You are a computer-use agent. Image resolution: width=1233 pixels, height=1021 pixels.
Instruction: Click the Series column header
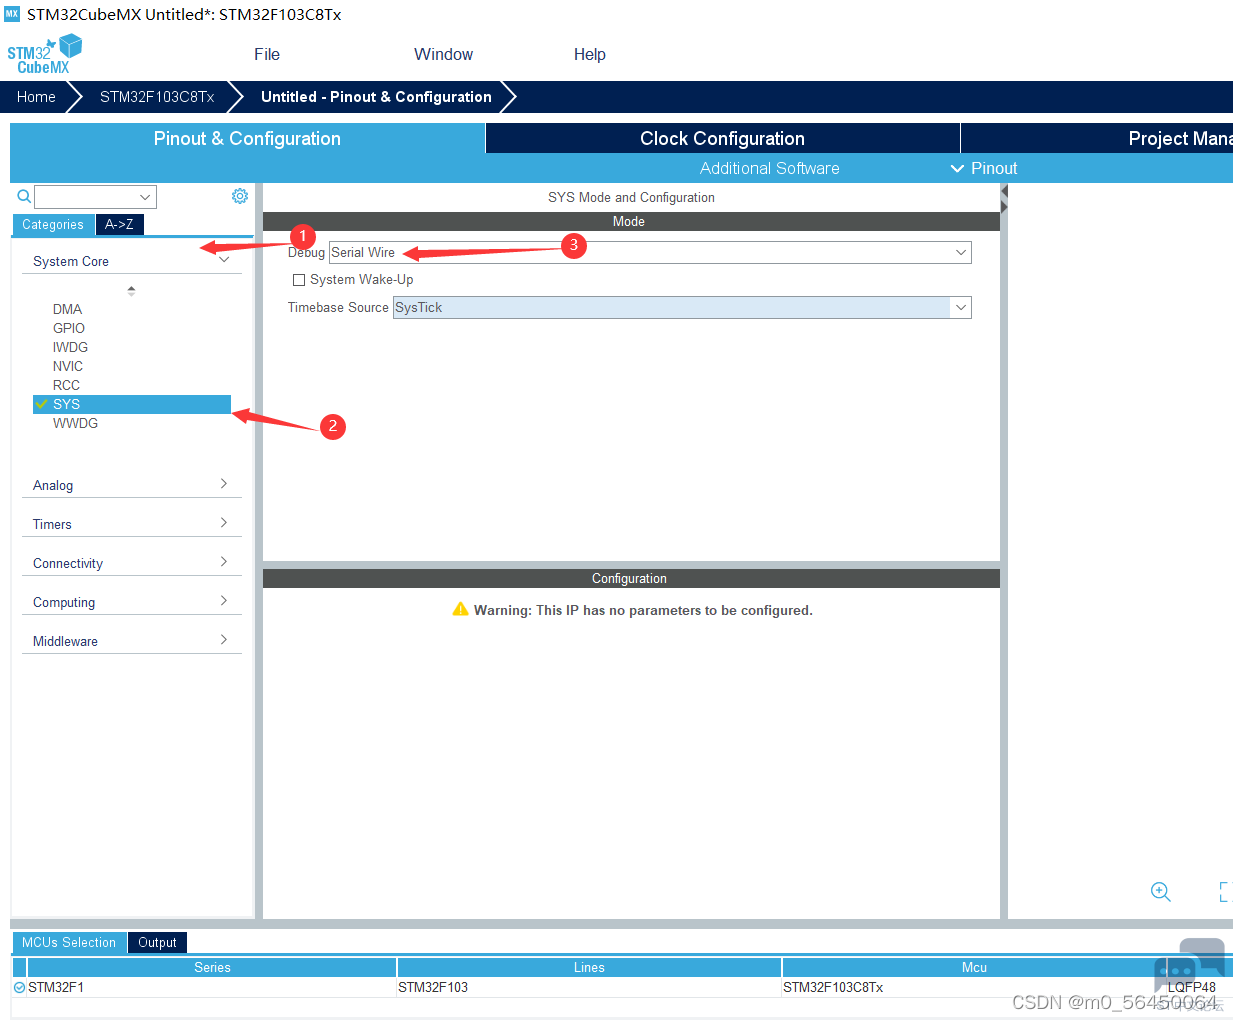coord(212,967)
